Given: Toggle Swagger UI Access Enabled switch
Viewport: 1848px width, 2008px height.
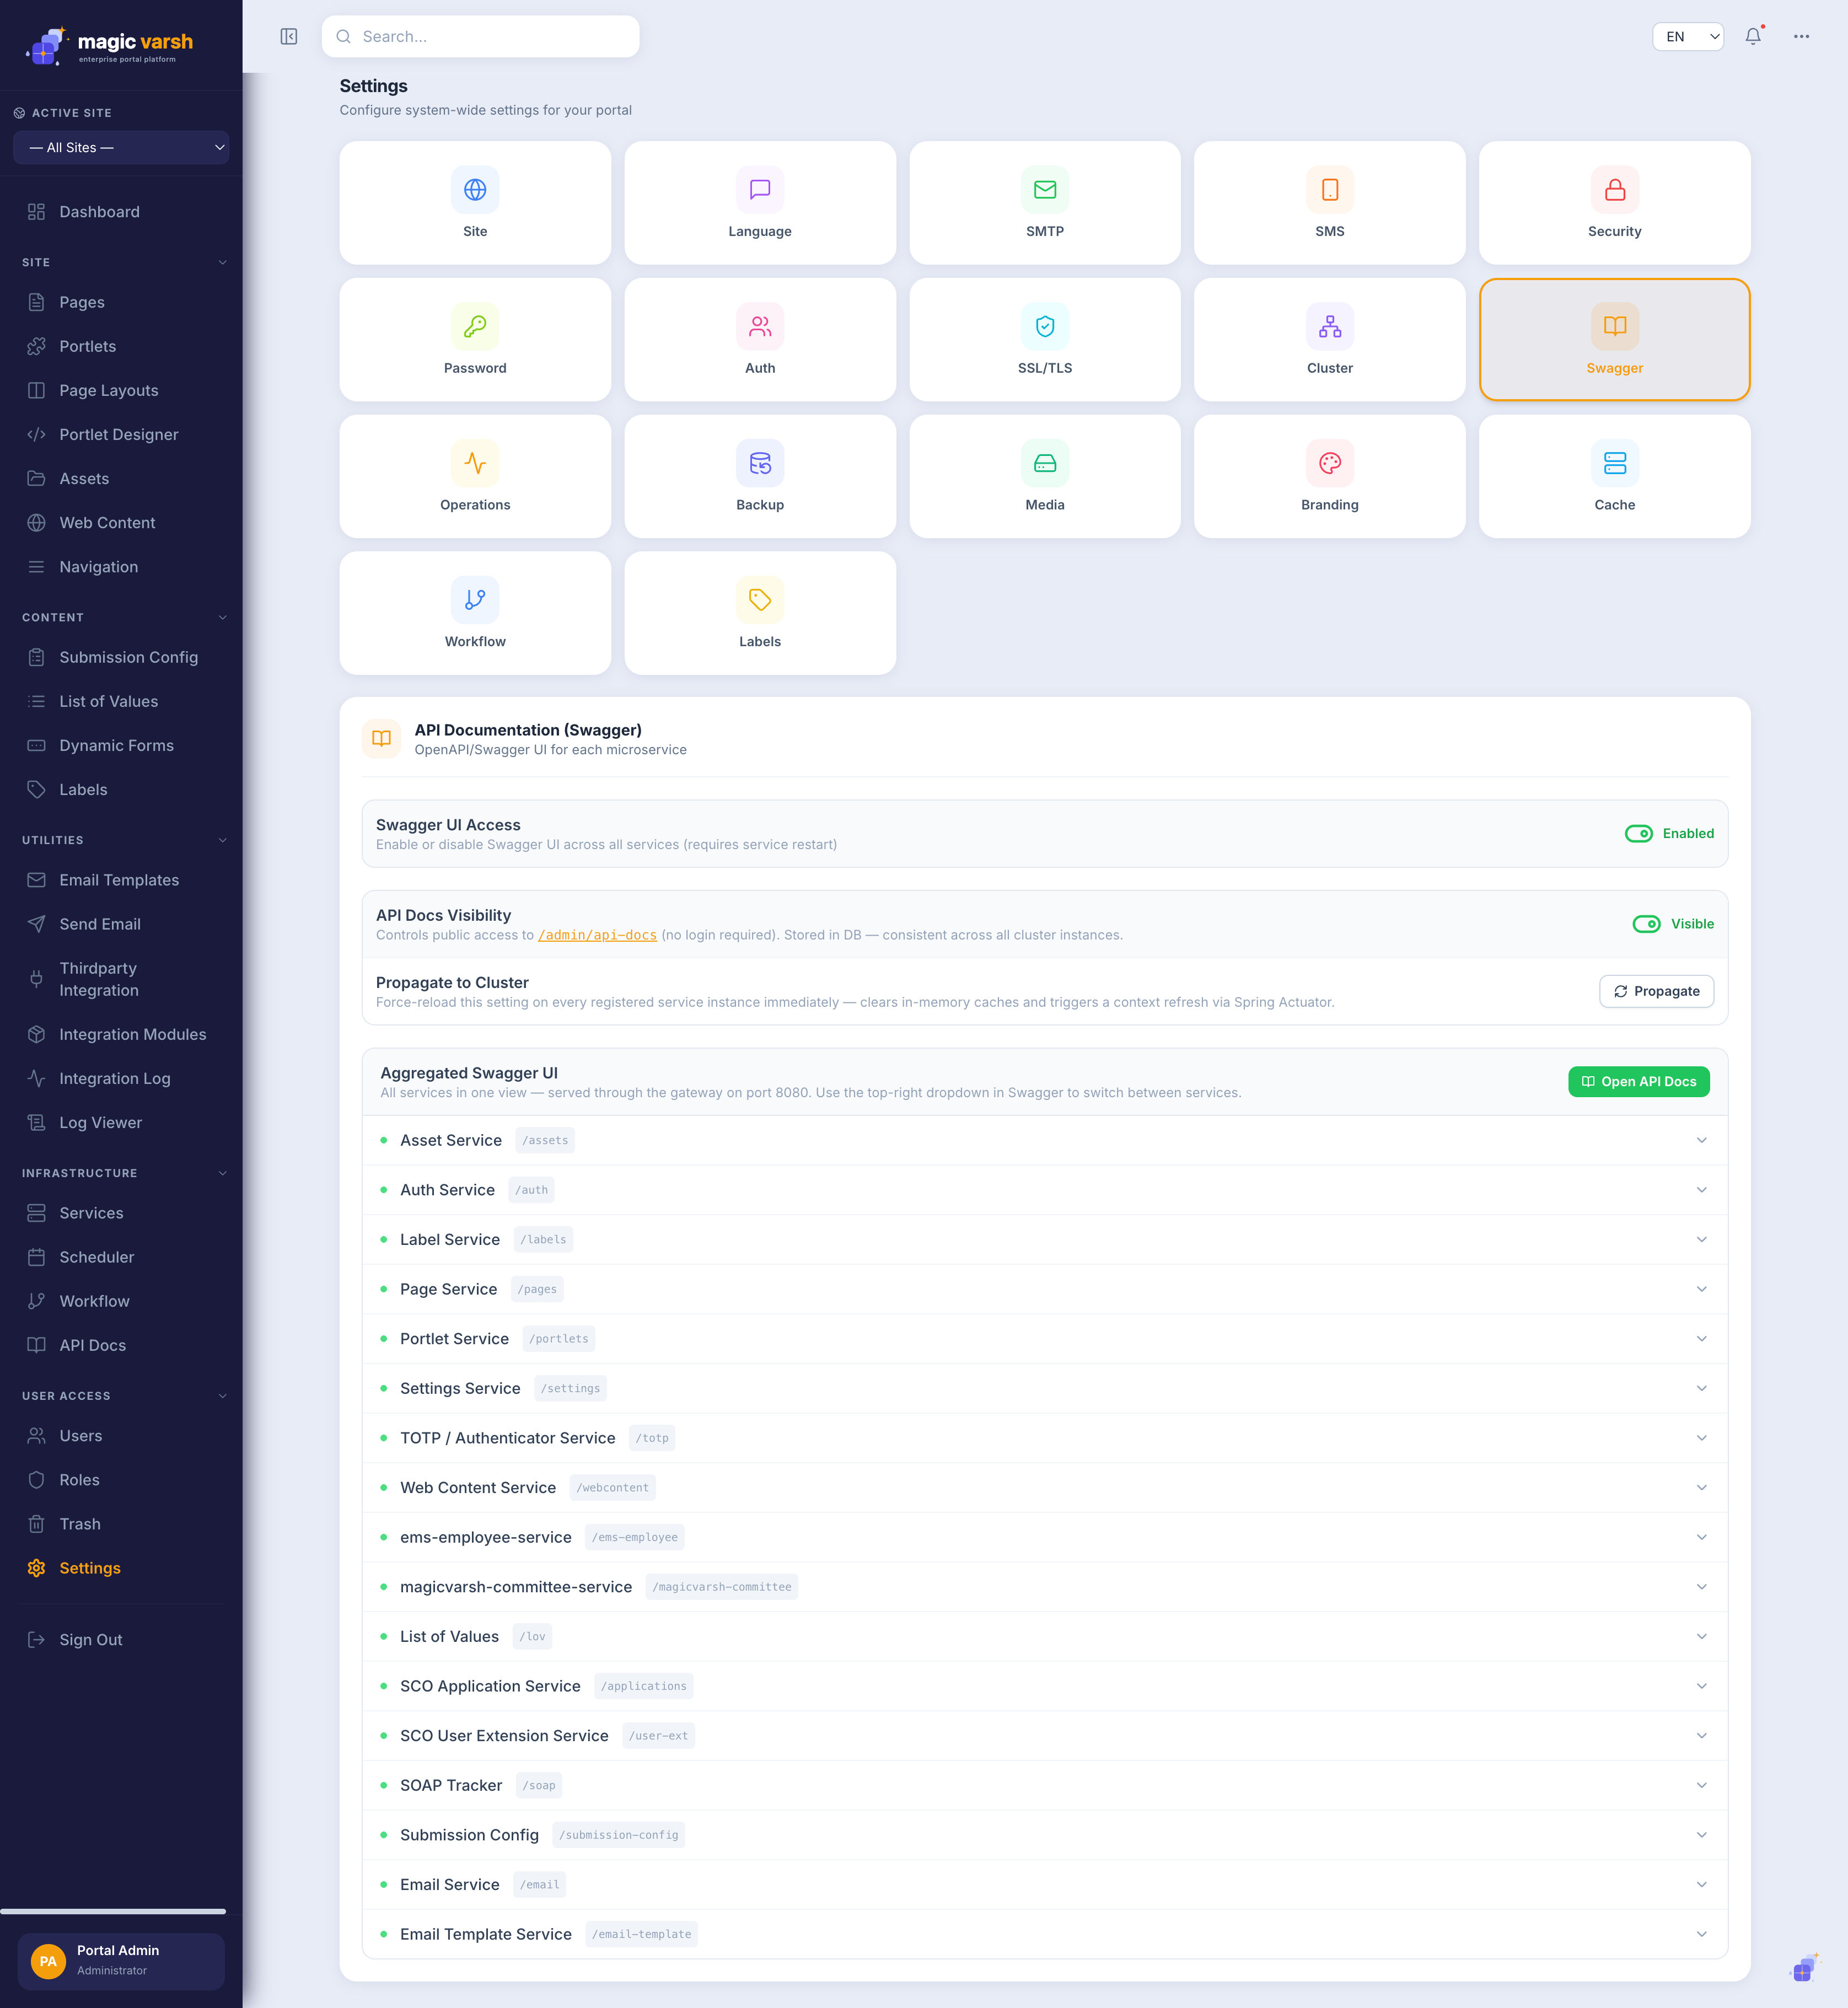Looking at the screenshot, I should pyautogui.click(x=1638, y=834).
